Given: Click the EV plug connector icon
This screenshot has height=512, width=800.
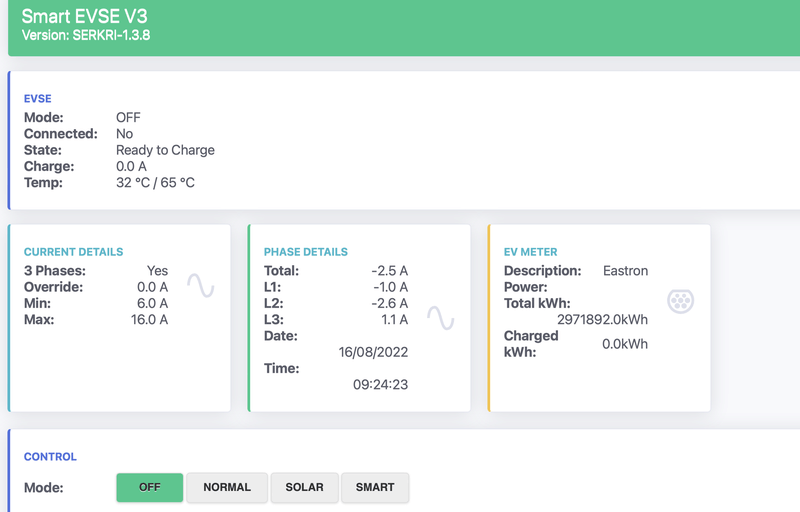Looking at the screenshot, I should [681, 301].
